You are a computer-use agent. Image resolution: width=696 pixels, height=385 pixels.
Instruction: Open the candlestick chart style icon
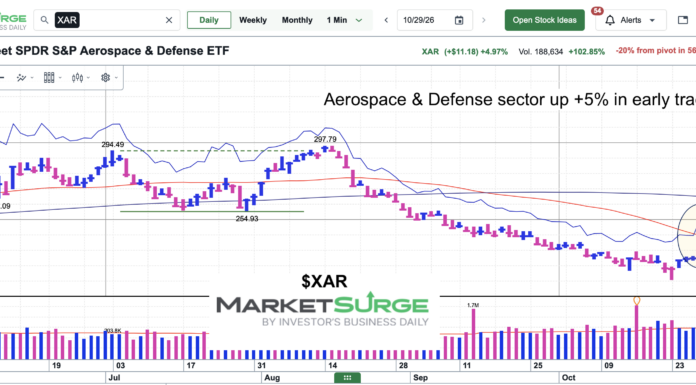(77, 78)
